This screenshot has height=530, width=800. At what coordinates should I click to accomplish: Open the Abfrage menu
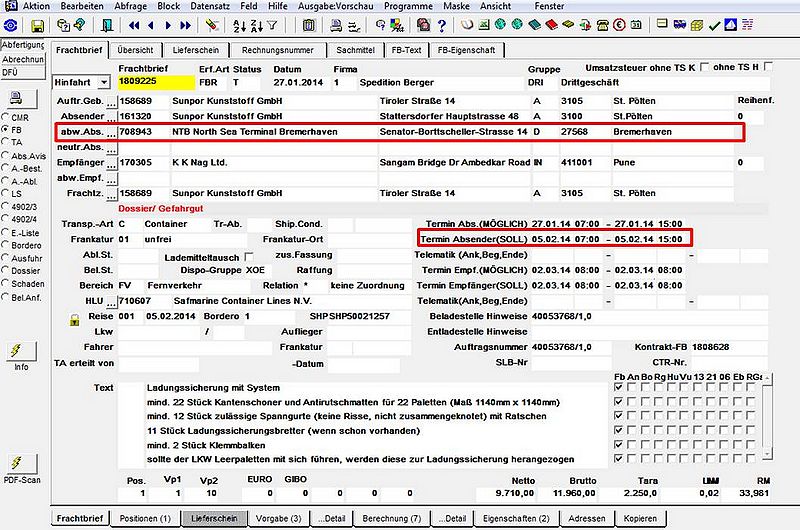pos(131,6)
